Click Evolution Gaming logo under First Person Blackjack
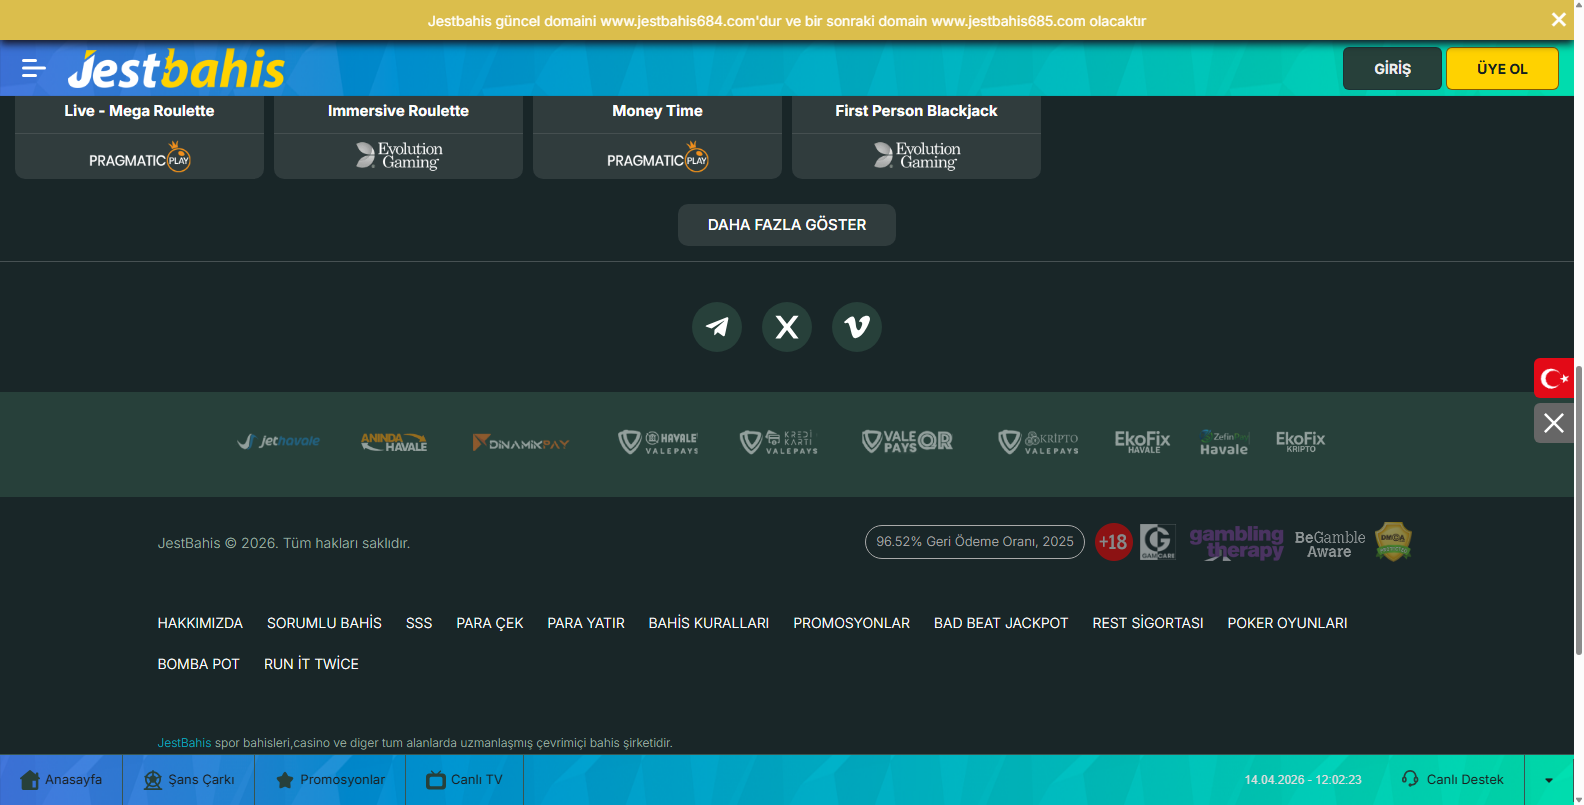Screen dimensions: 1584x805 pyautogui.click(x=917, y=156)
